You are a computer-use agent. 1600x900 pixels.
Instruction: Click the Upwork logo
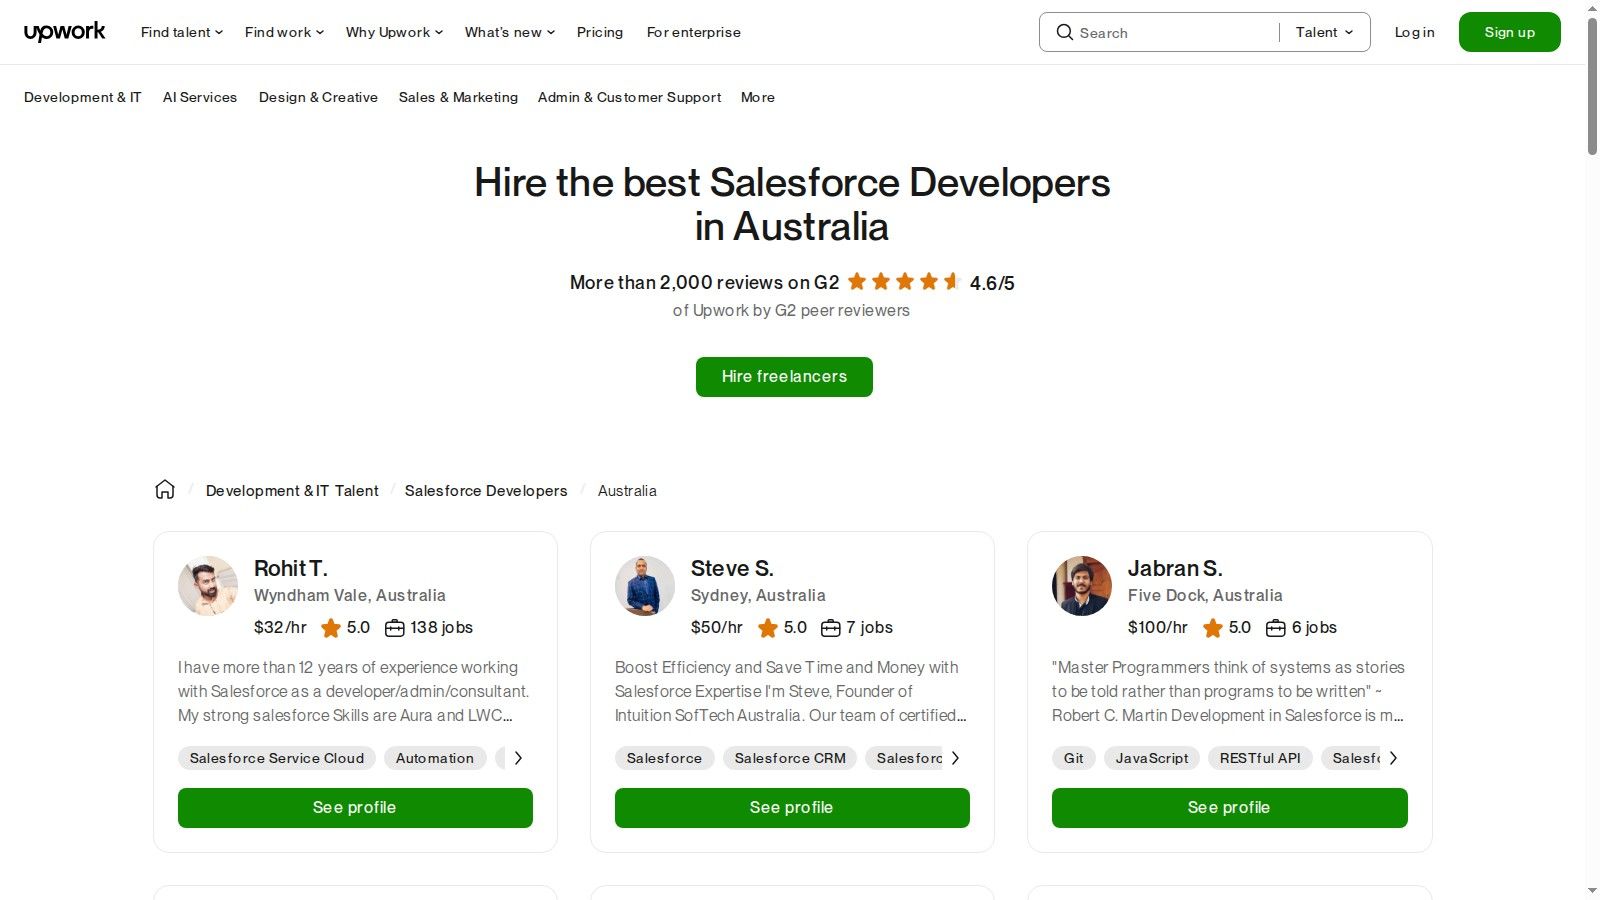coord(64,31)
